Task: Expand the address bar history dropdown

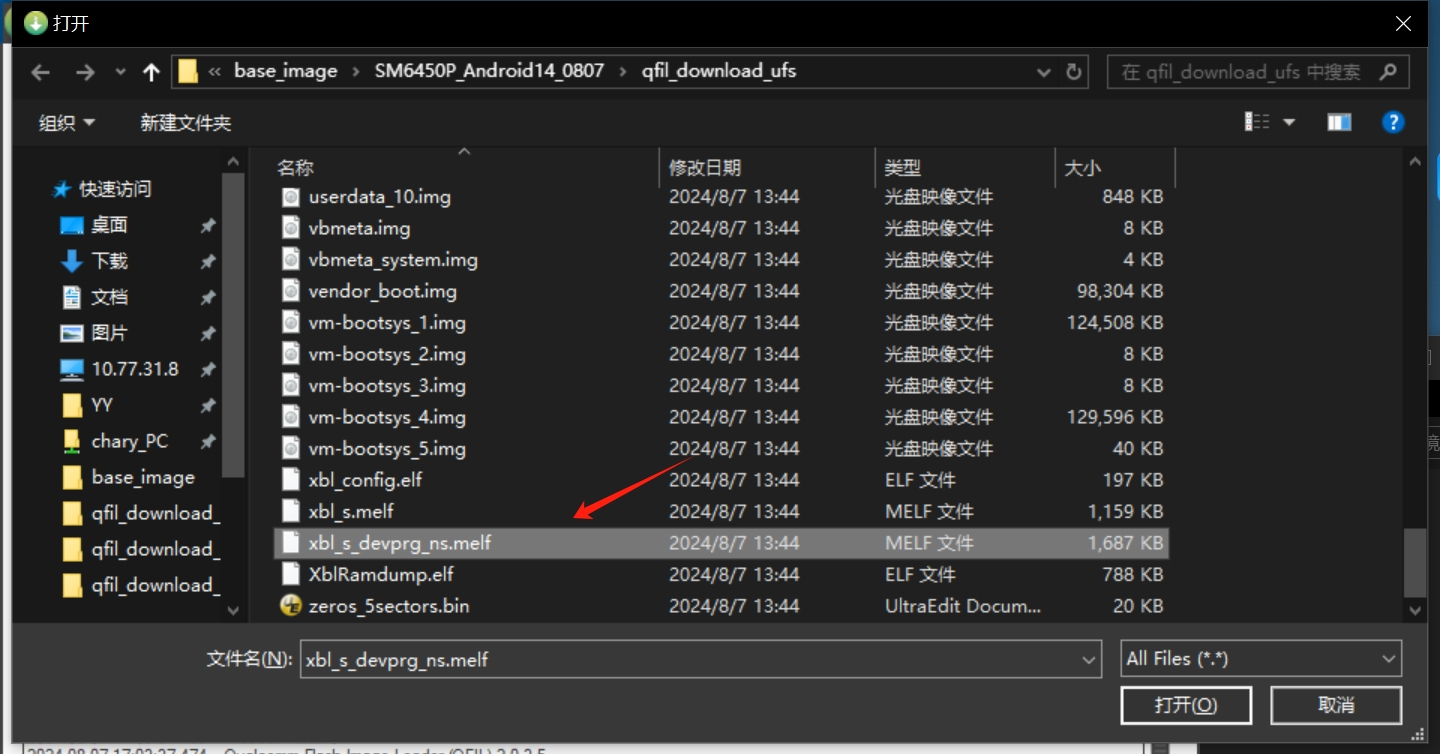Action: point(1043,72)
